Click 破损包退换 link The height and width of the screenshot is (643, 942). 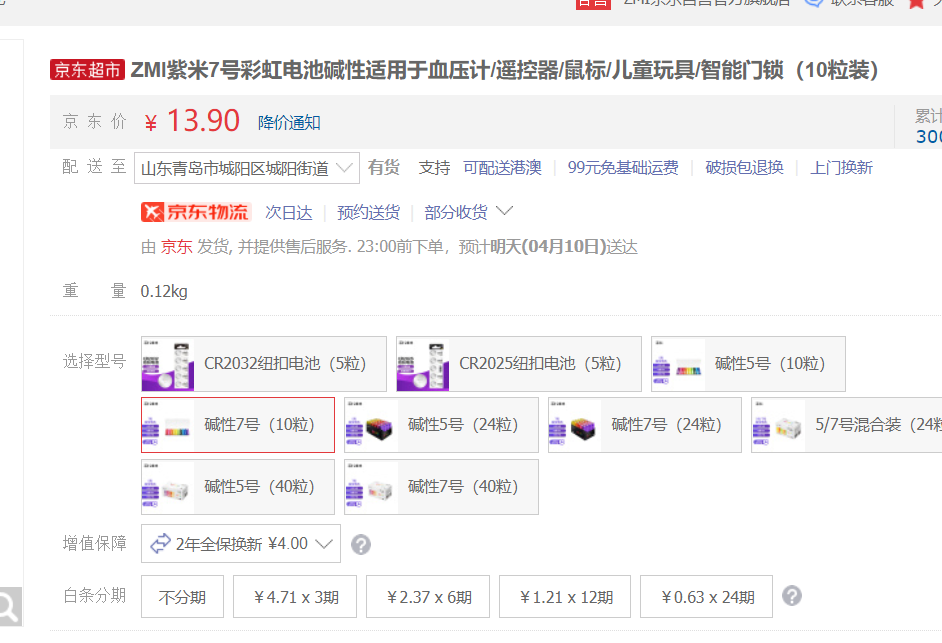(744, 168)
